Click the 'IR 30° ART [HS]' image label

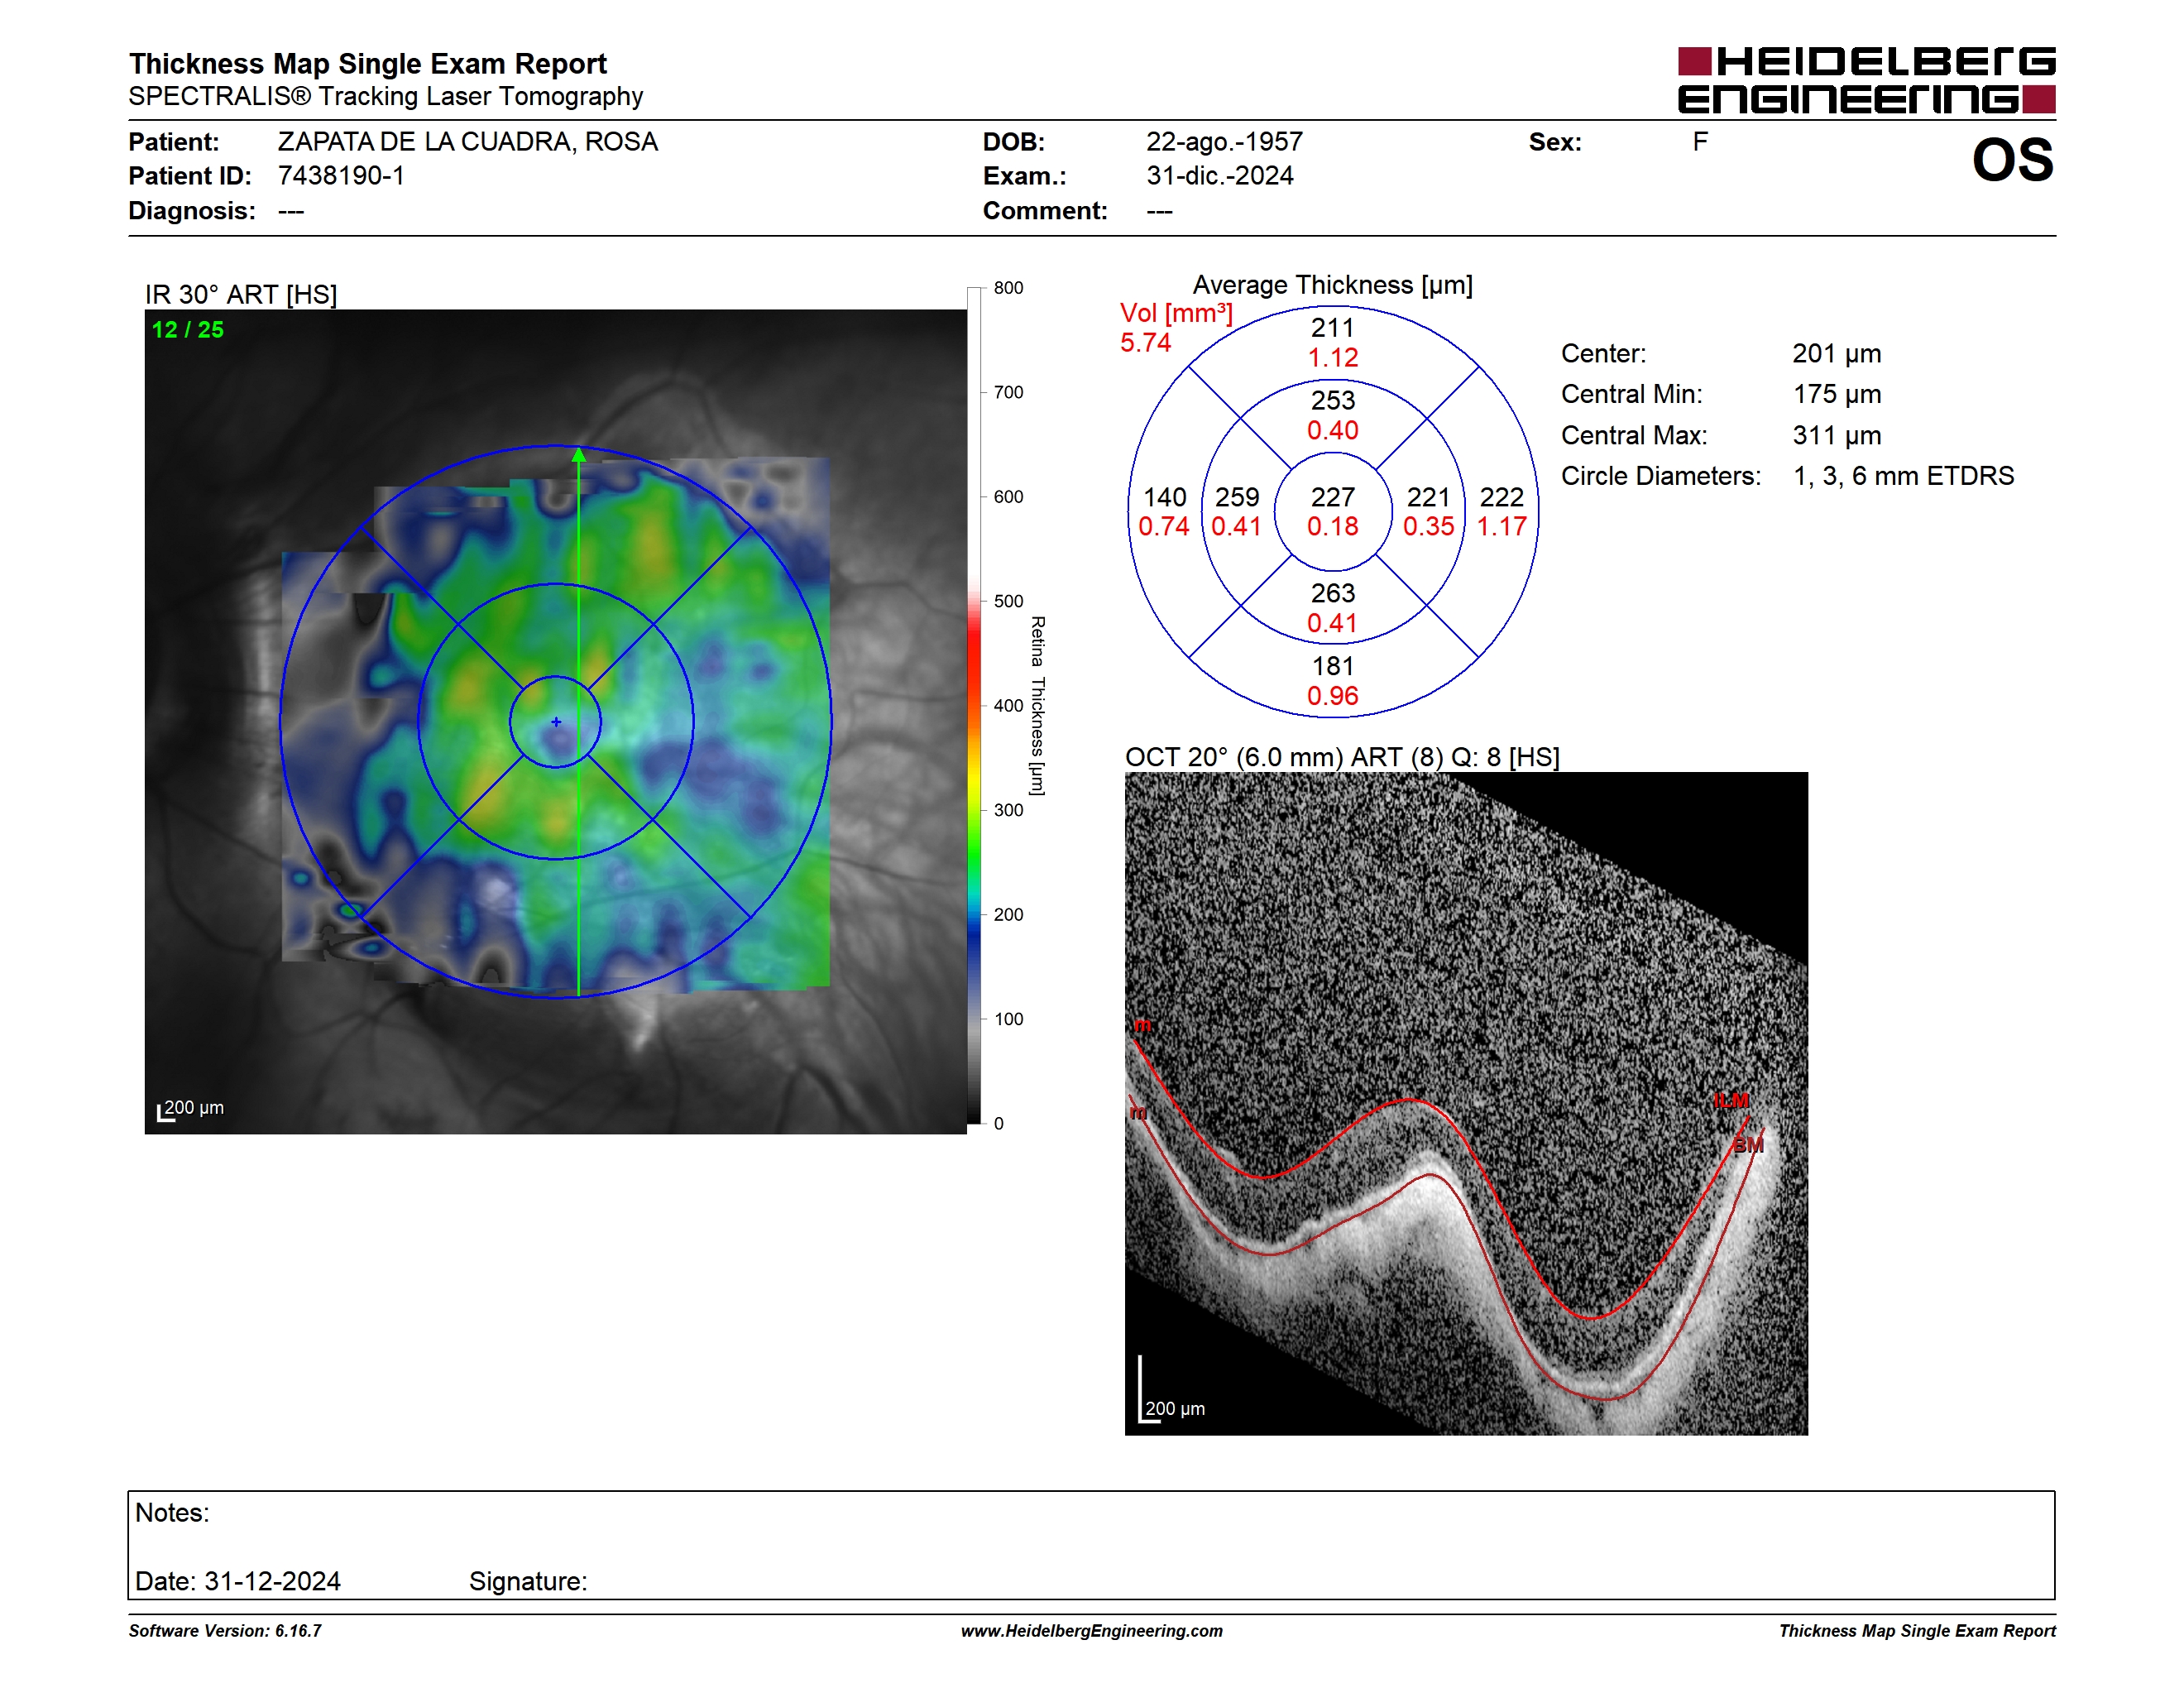[241, 295]
